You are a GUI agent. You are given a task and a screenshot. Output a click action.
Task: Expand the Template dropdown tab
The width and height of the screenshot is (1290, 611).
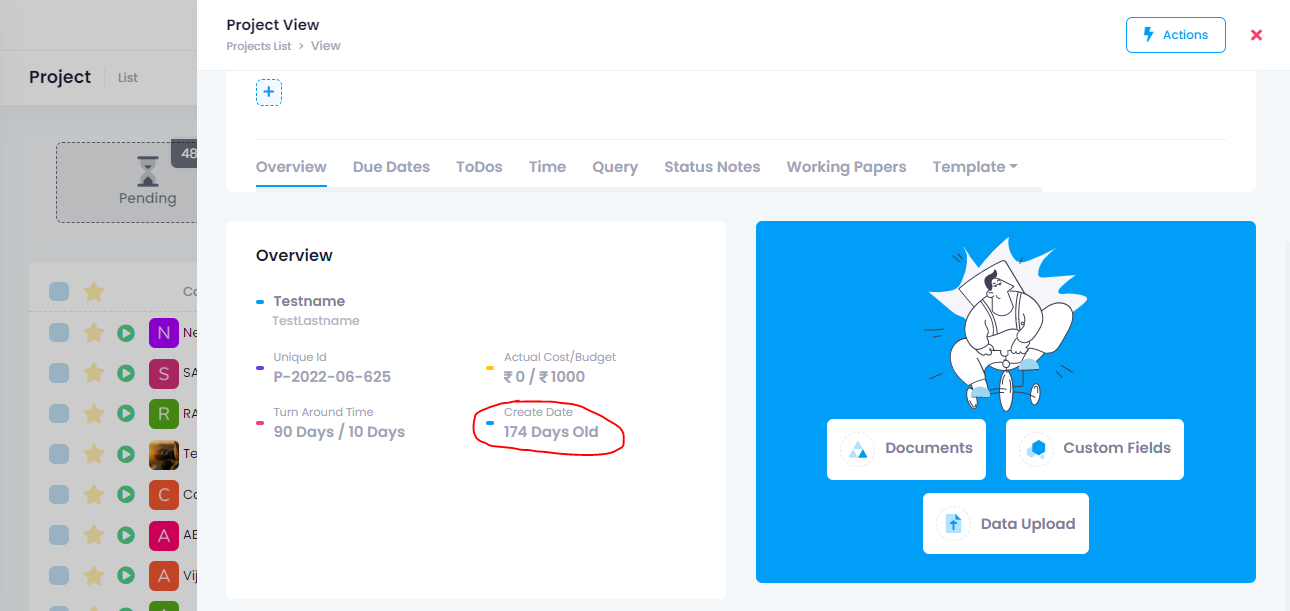click(975, 167)
